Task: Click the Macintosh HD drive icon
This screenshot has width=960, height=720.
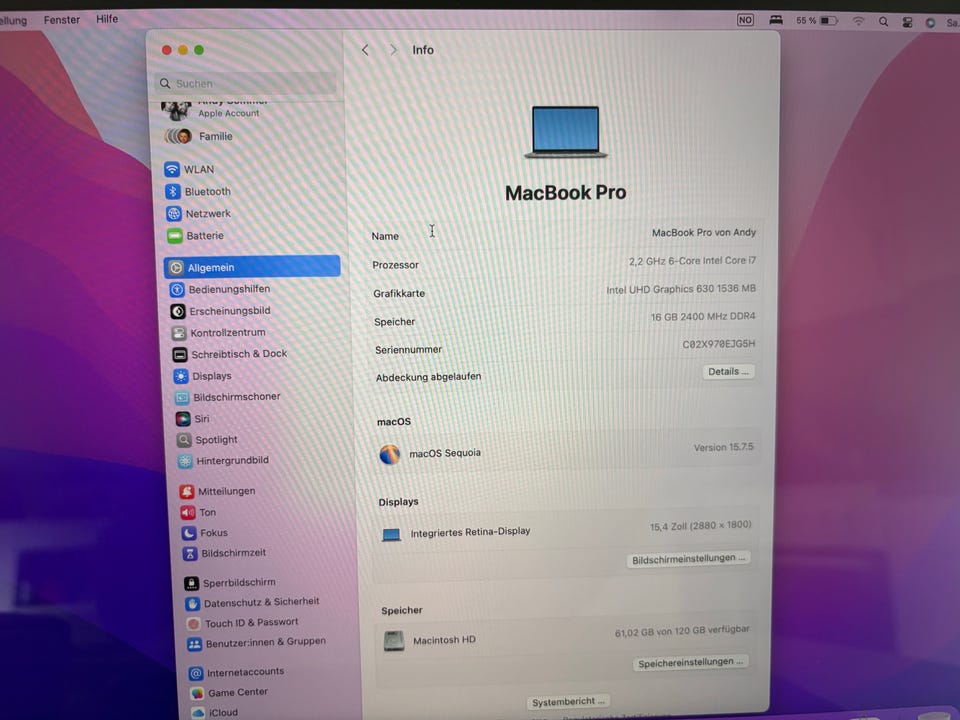Action: tap(394, 641)
